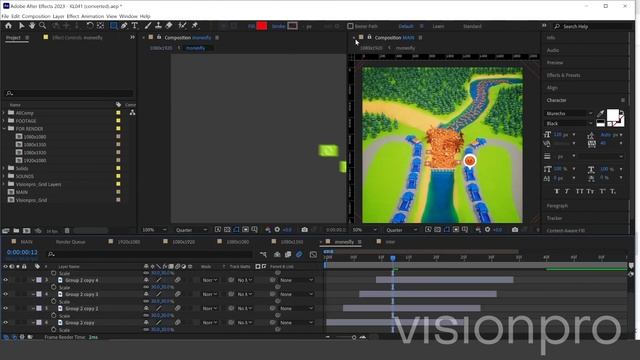Select the Rotation tool
Image resolution: width=640 pixels, height=360 pixels.
tap(90, 26)
